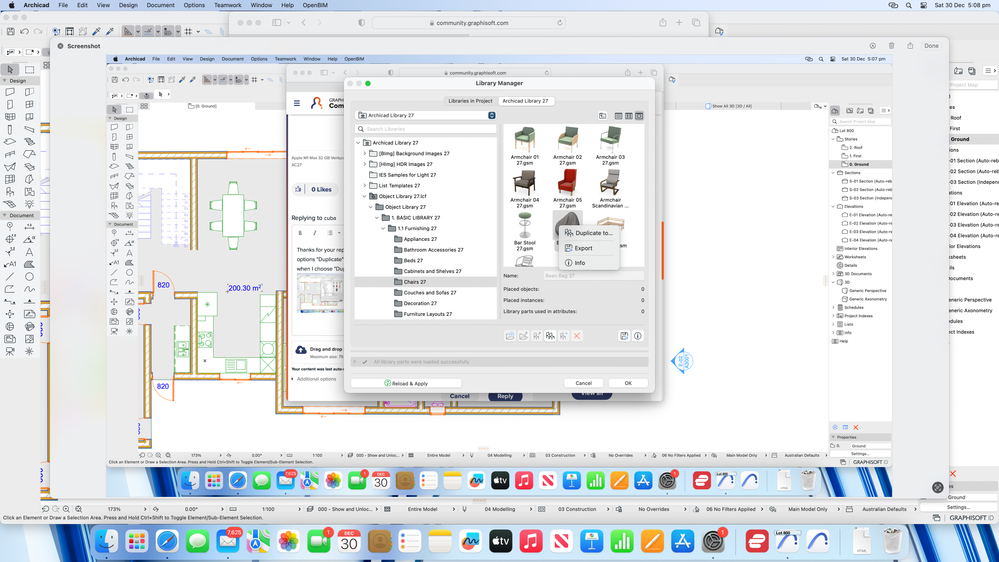Click the Search Libraries field

(426, 129)
